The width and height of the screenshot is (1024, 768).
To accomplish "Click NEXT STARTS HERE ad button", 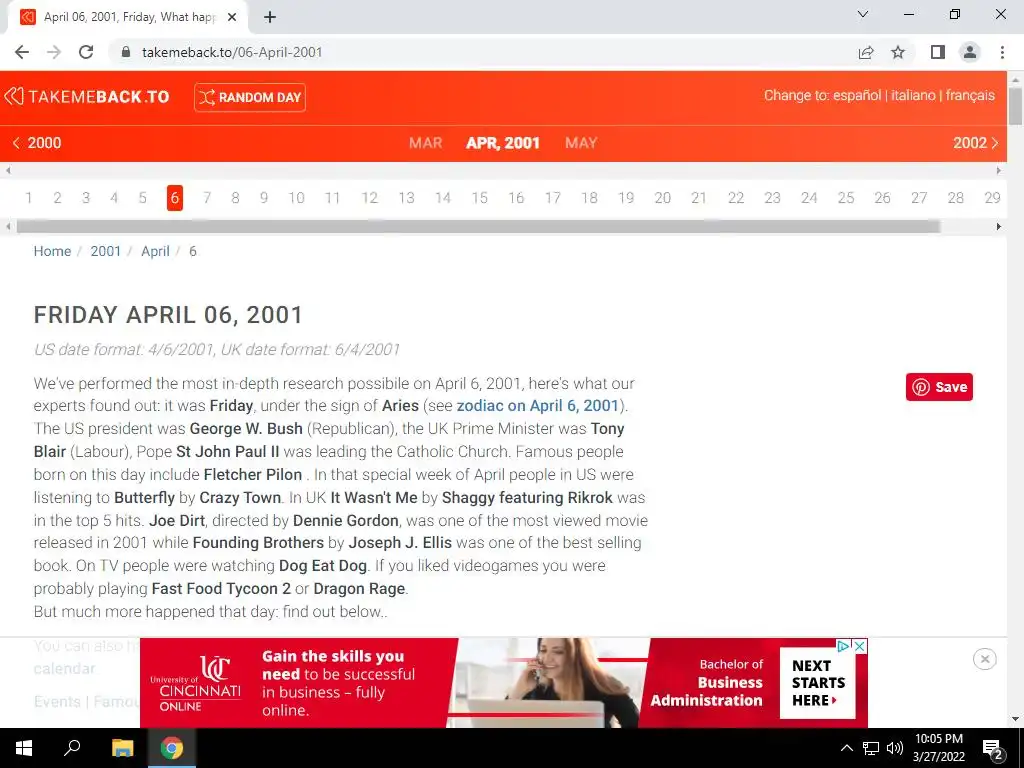I will pyautogui.click(x=818, y=683).
